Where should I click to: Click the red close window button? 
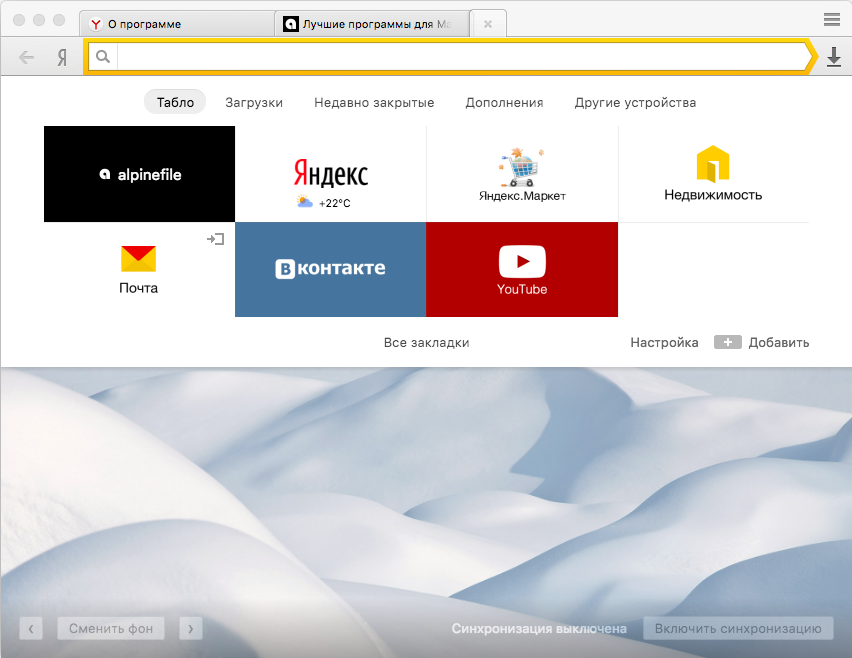[x=19, y=20]
